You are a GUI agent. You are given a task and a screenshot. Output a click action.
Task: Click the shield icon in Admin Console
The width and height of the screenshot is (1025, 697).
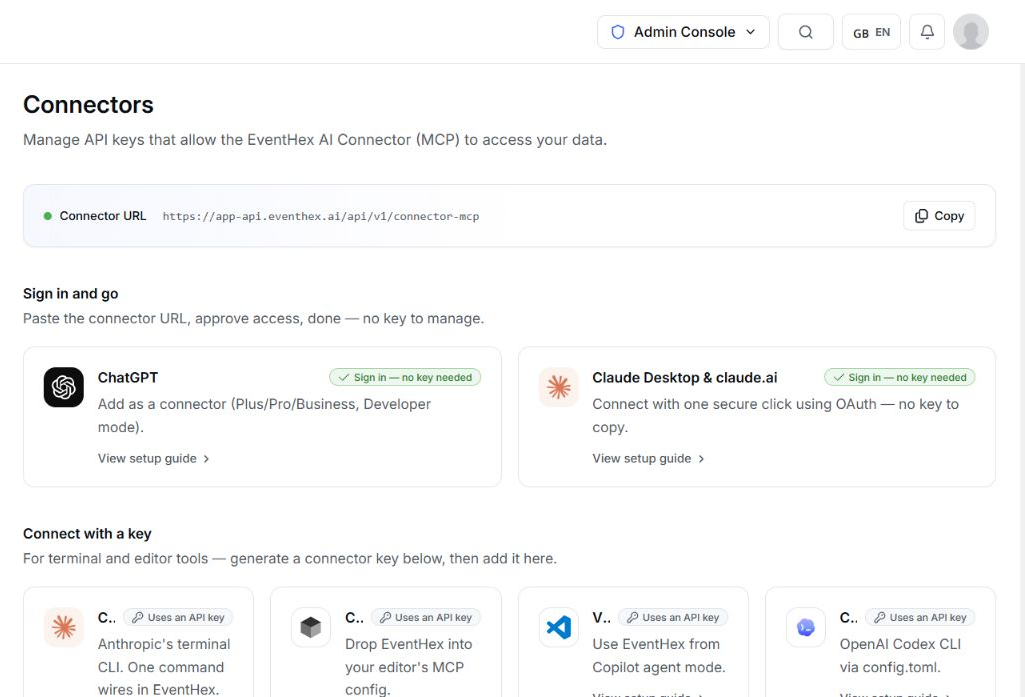[x=617, y=32]
